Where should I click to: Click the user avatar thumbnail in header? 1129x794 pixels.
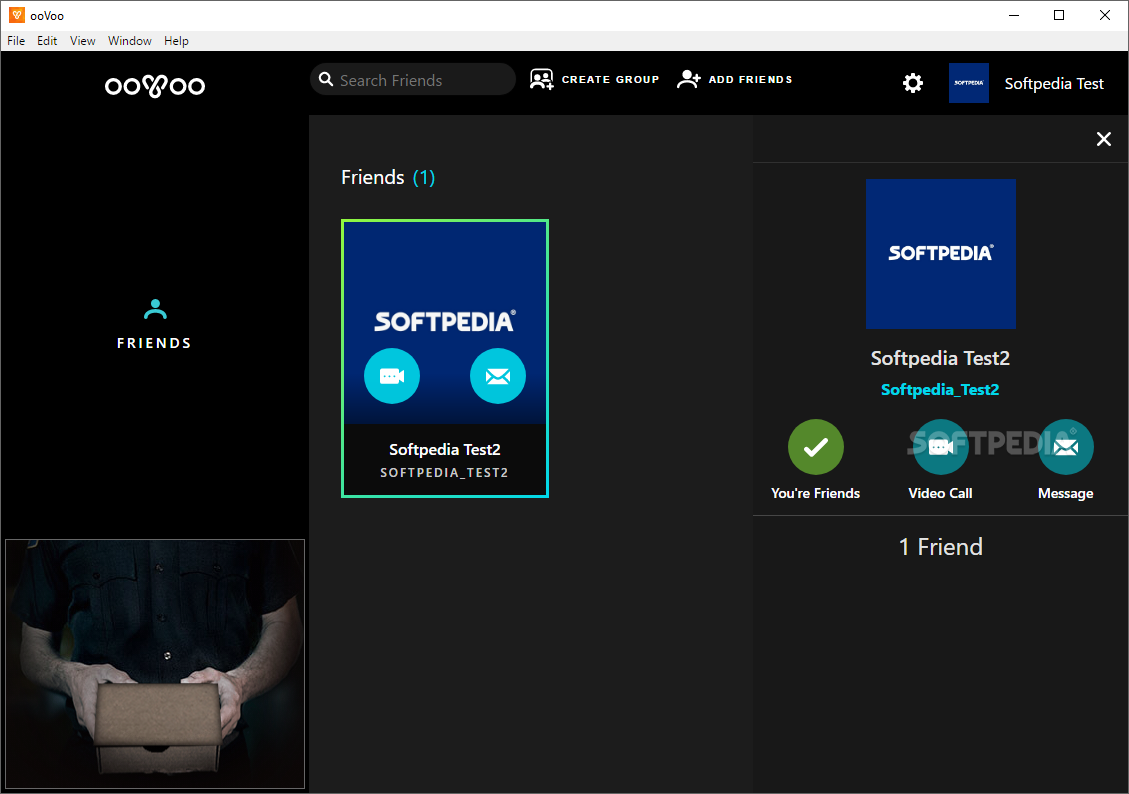click(968, 83)
